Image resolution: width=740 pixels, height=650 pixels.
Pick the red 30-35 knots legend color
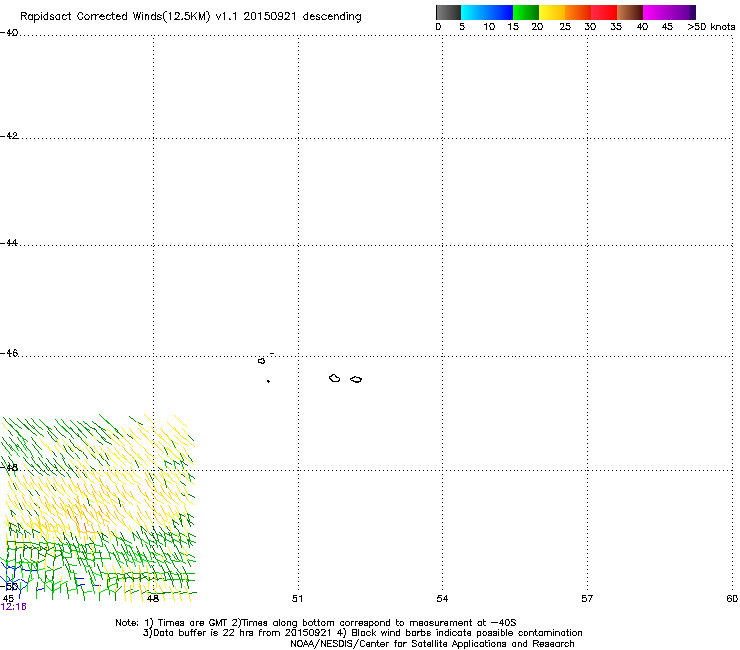click(x=604, y=12)
